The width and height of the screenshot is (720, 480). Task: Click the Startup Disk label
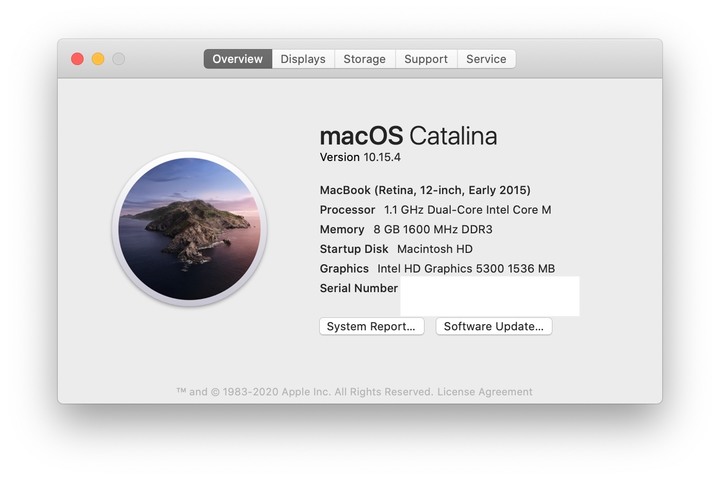[354, 249]
